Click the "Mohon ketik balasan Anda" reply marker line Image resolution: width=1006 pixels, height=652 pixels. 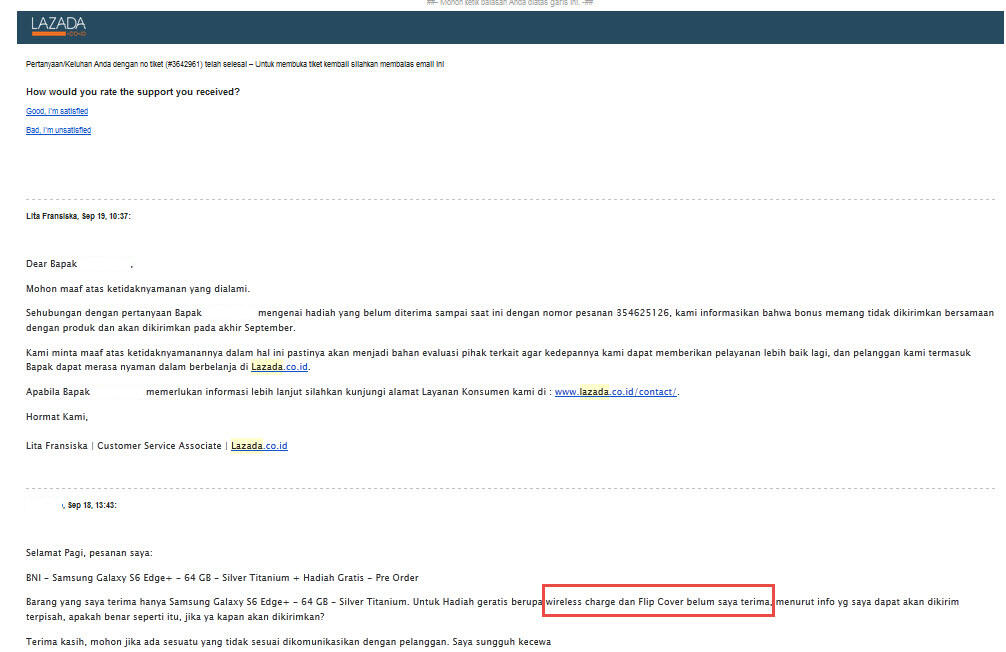tap(511, 4)
